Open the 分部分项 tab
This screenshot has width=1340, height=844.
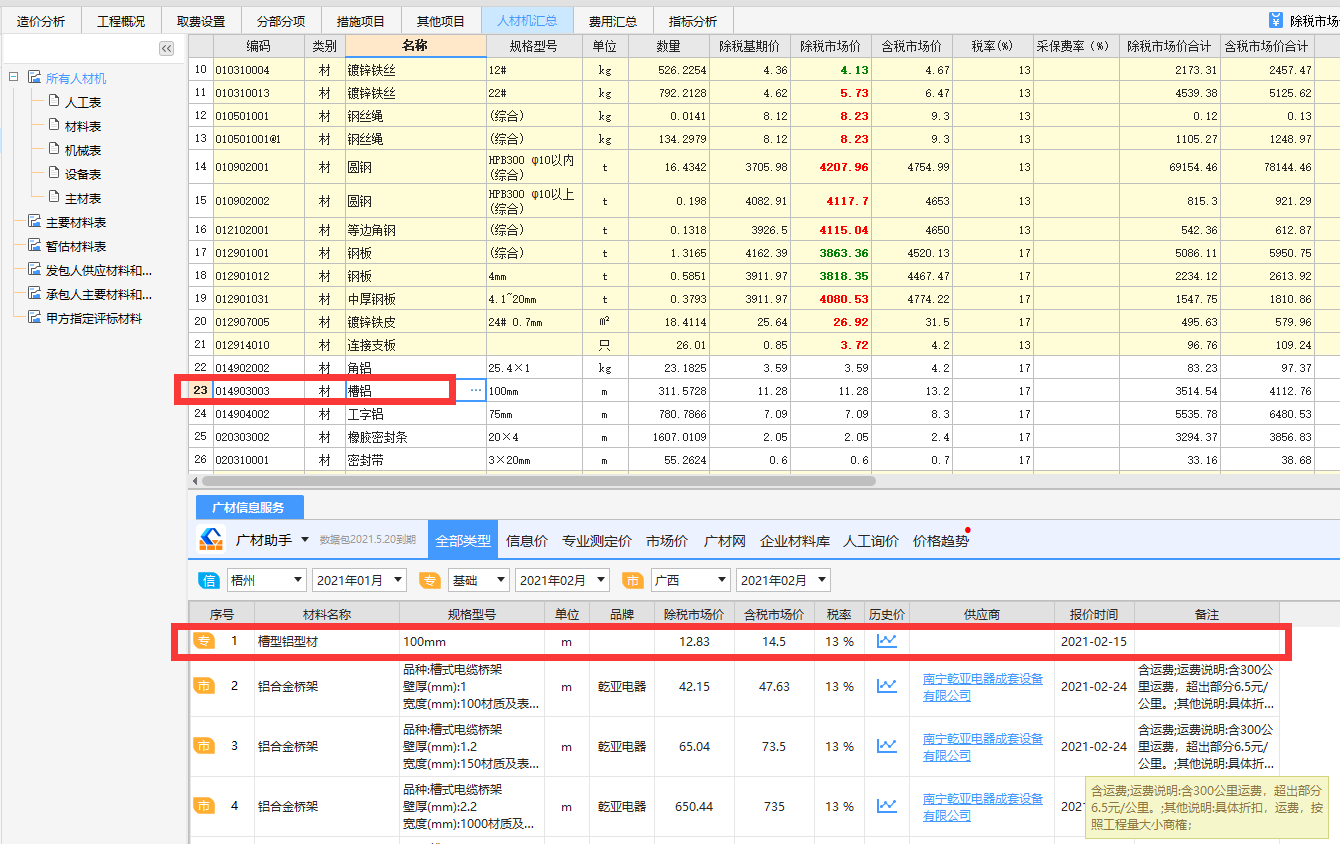pyautogui.click(x=281, y=21)
